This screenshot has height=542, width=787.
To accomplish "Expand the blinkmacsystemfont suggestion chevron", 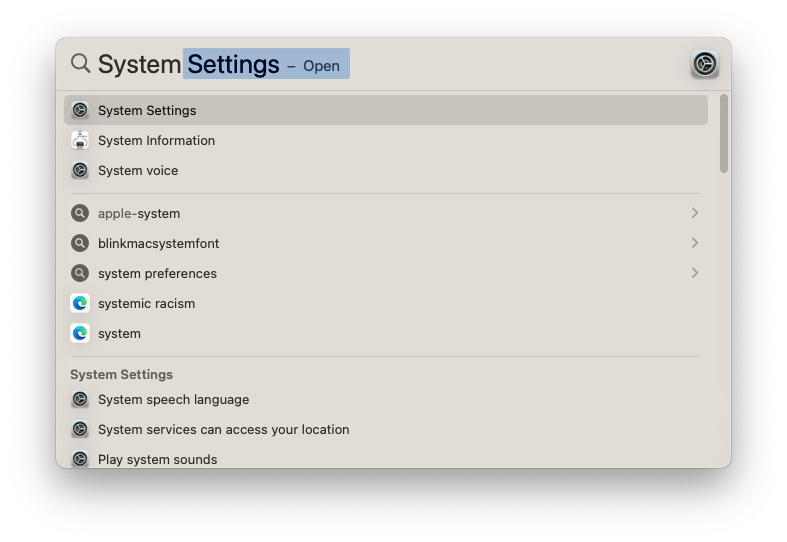I will click(x=694, y=243).
